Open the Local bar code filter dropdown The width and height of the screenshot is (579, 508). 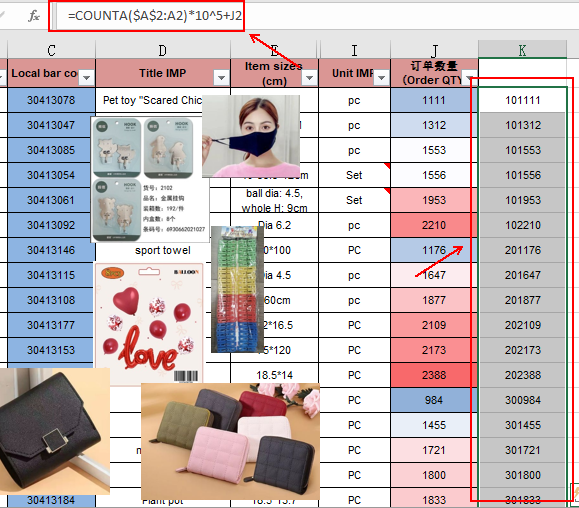tap(86, 78)
